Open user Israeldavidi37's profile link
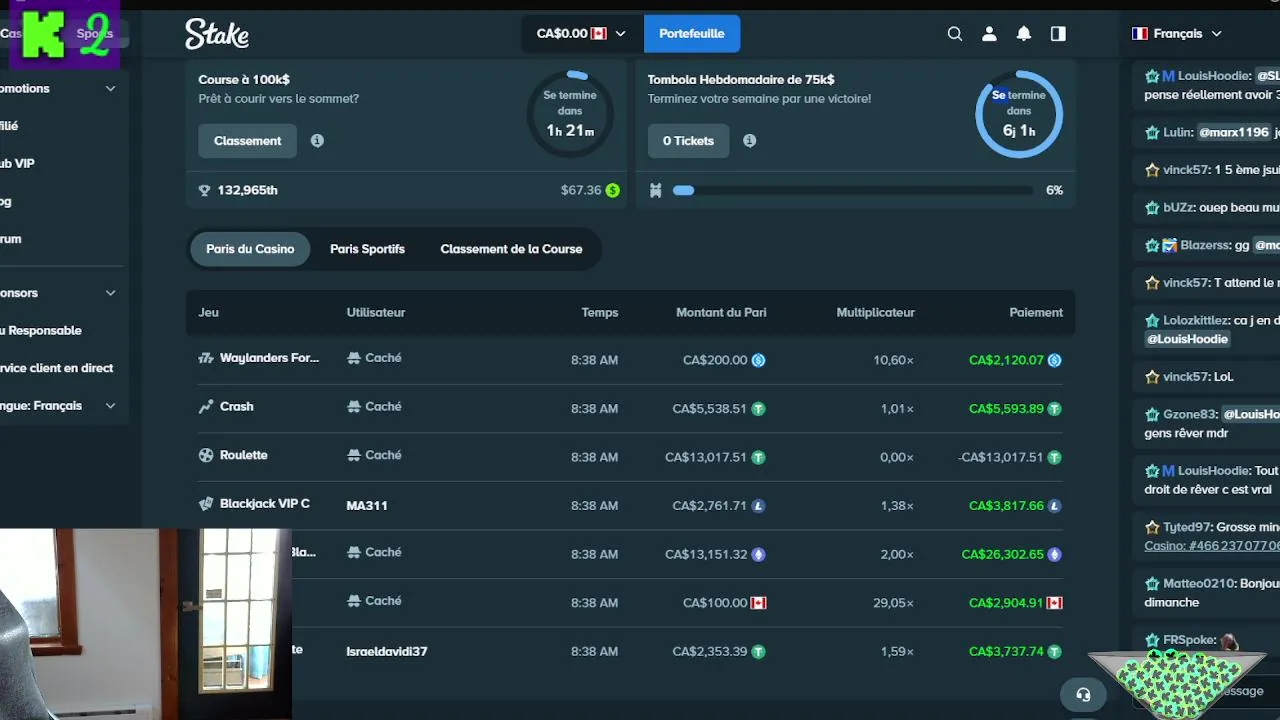Screen dimensions: 1280x720 [387, 652]
